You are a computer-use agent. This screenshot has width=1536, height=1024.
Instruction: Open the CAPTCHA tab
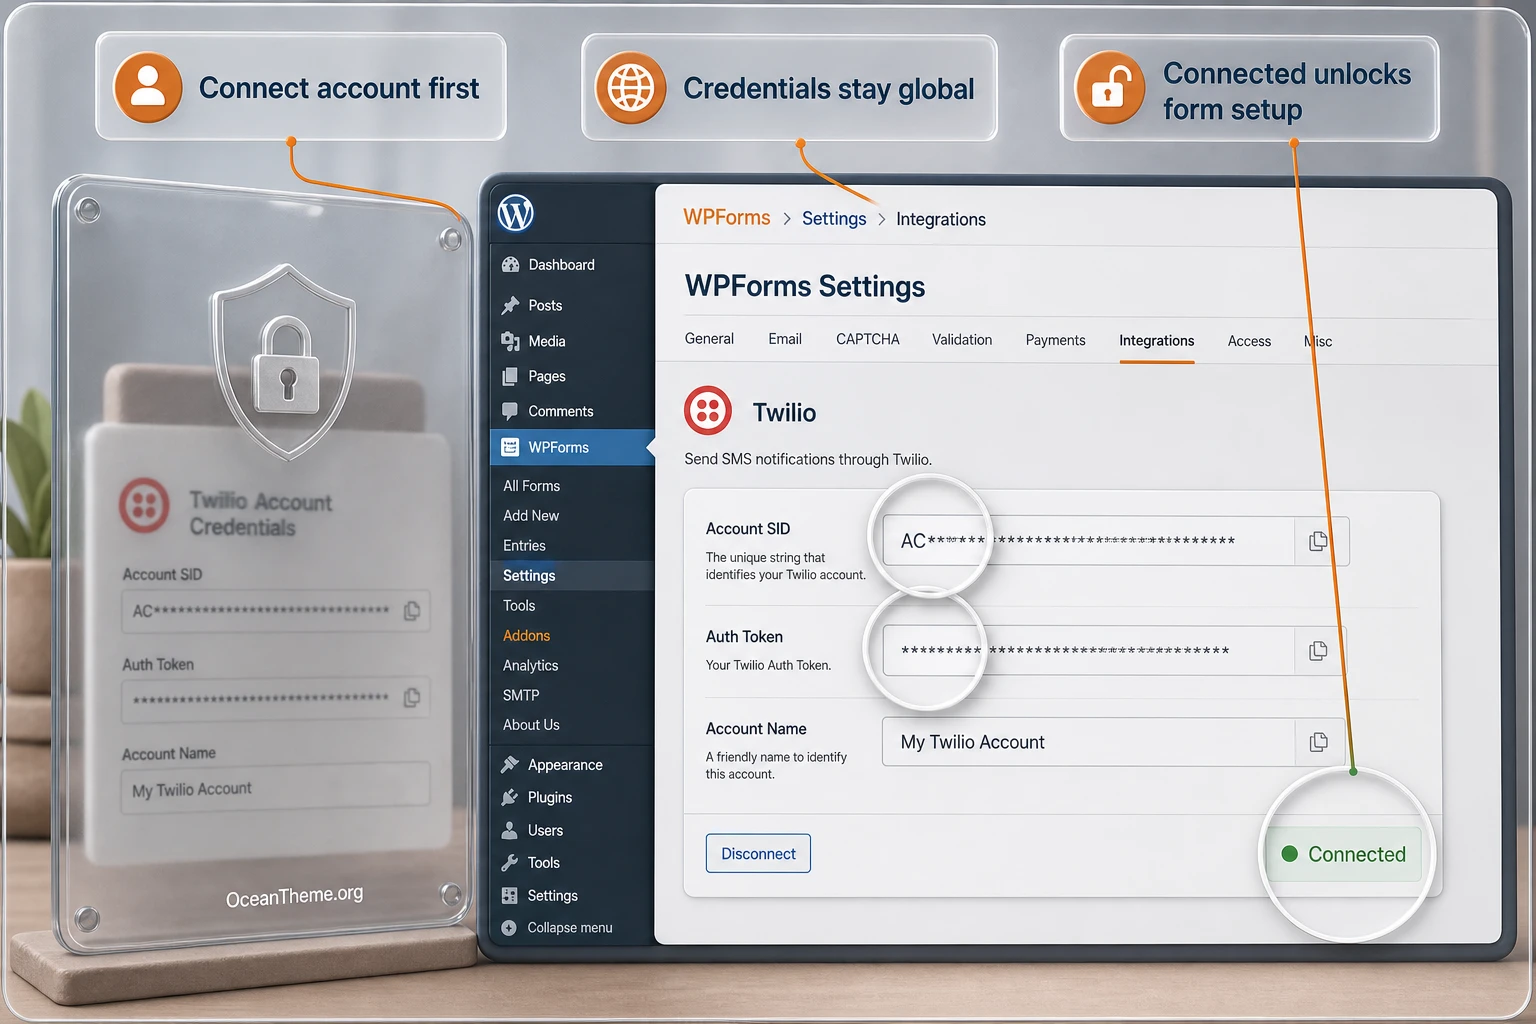coord(868,339)
